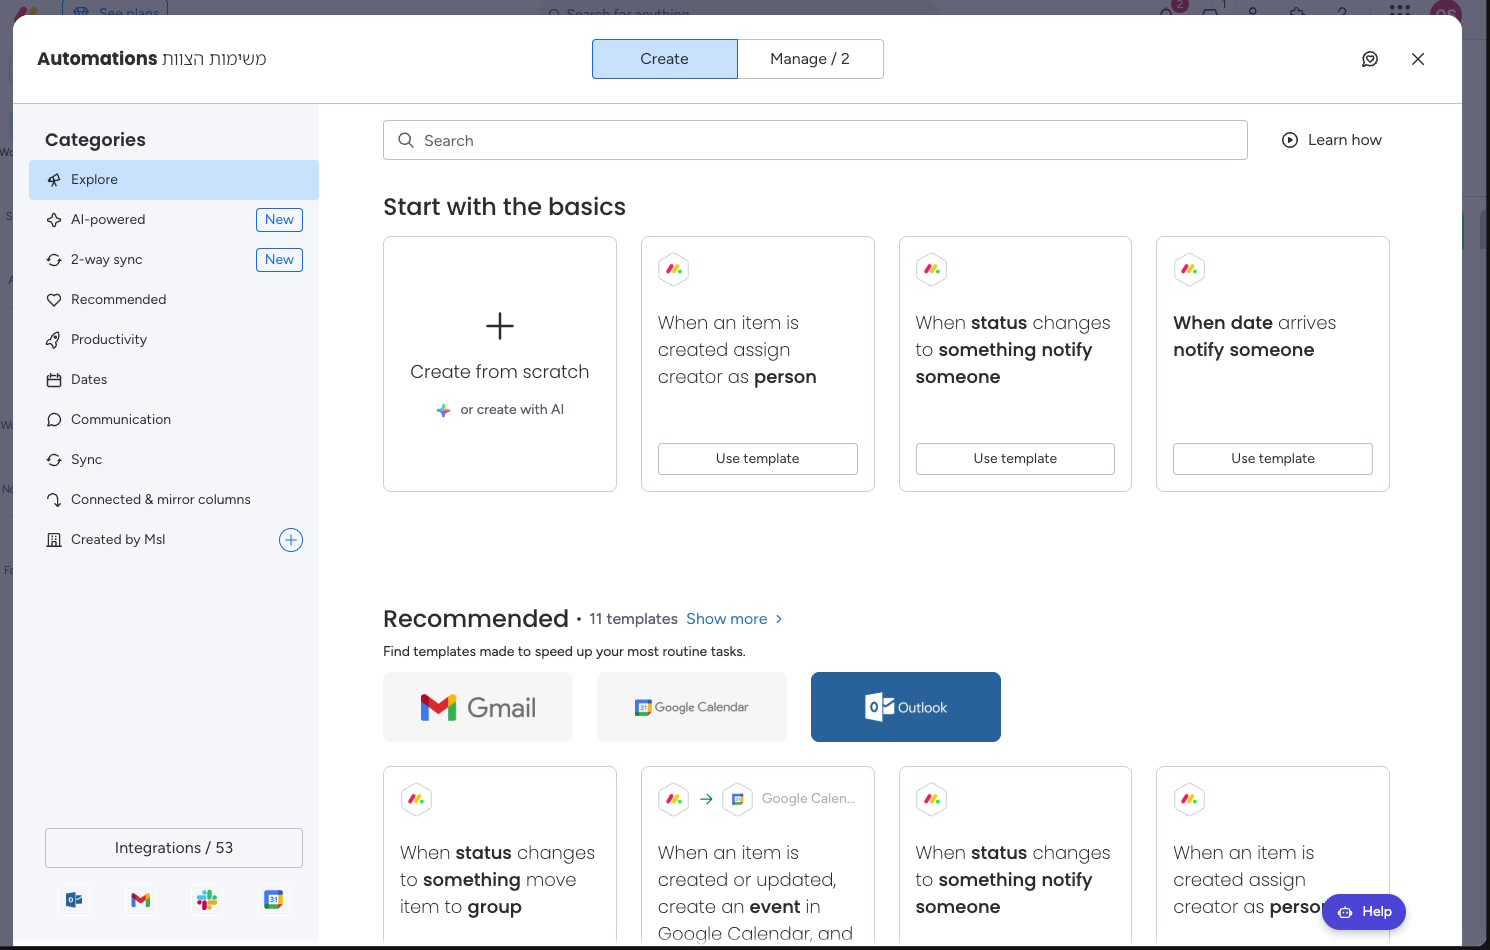Open Connected & mirror columns category
Screen dimensions: 1490x950
(174, 500)
